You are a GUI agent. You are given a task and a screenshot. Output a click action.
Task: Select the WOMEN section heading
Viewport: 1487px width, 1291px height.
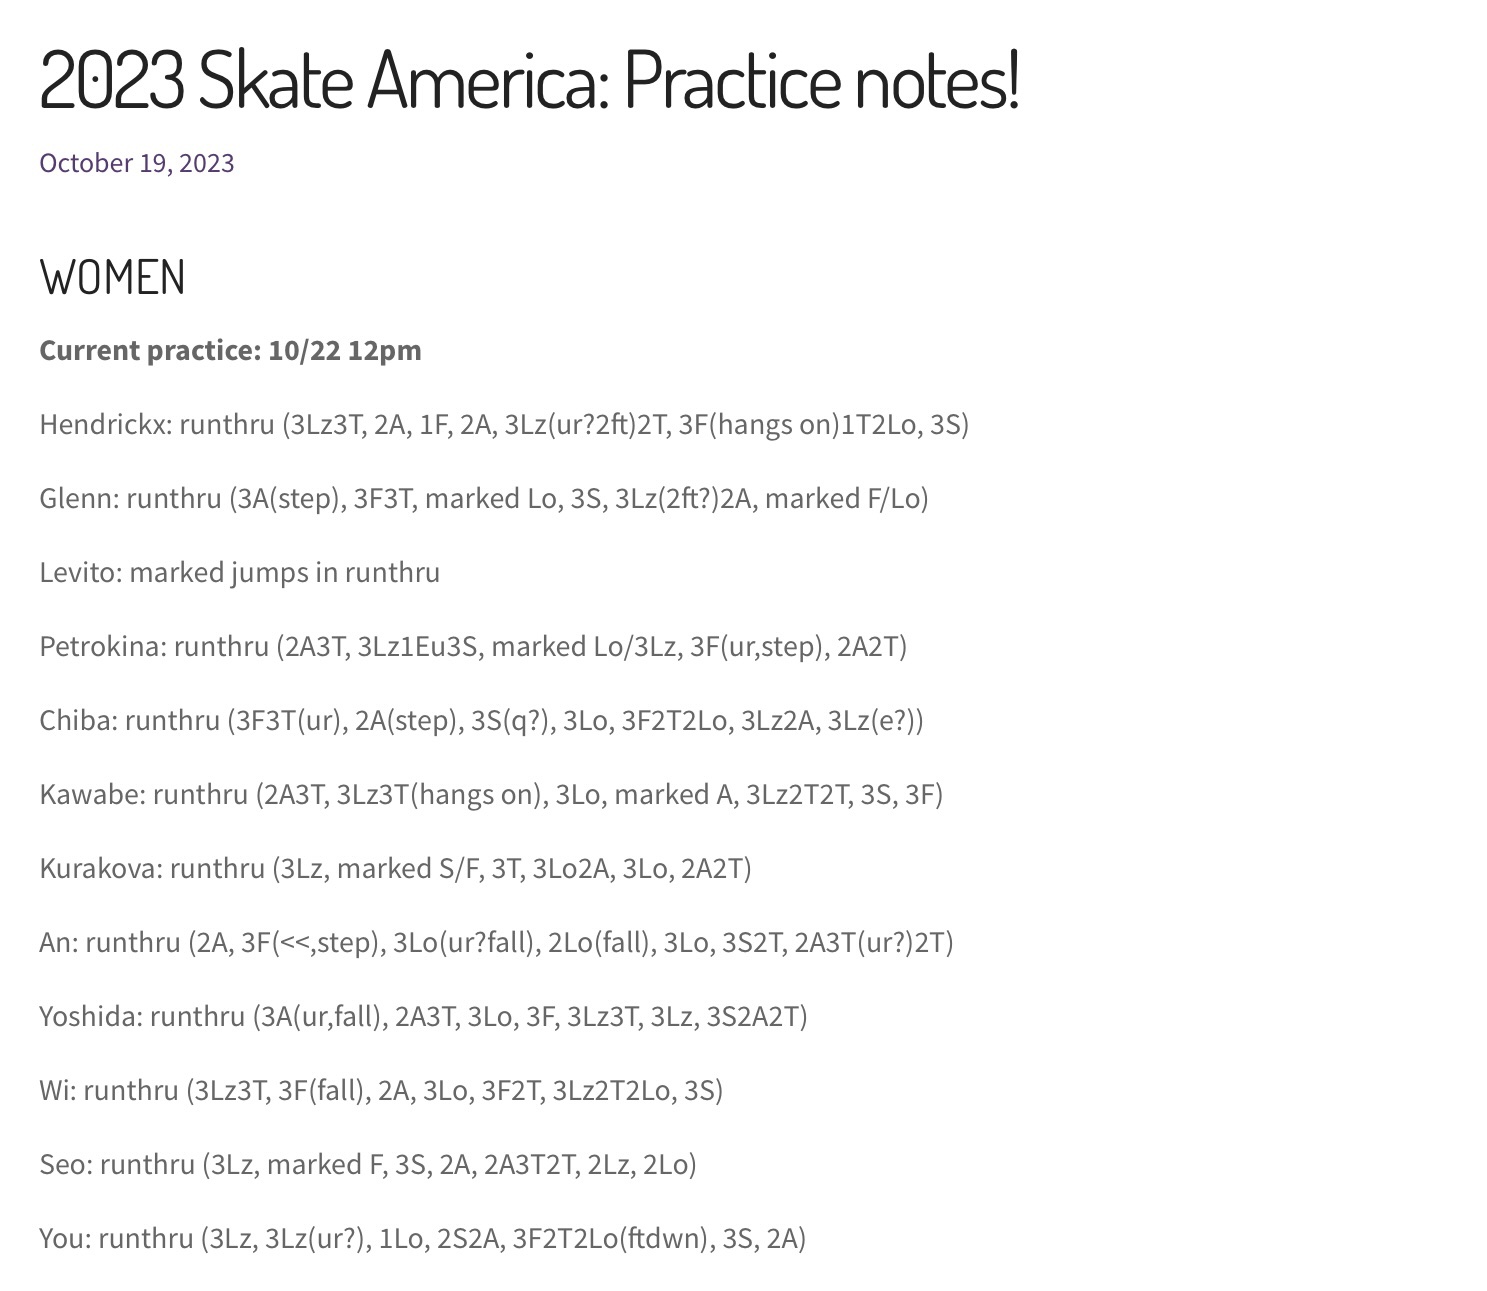click(x=113, y=277)
